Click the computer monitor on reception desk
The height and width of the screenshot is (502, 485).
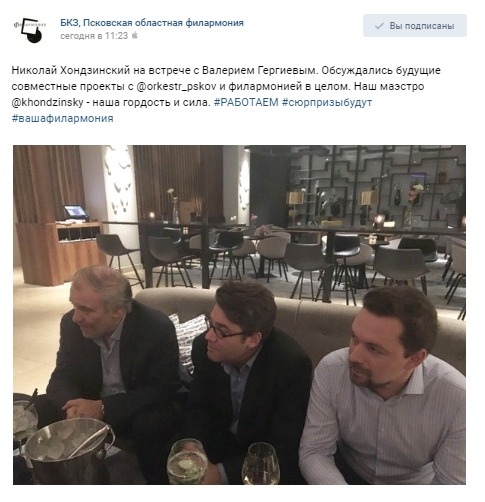76,212
